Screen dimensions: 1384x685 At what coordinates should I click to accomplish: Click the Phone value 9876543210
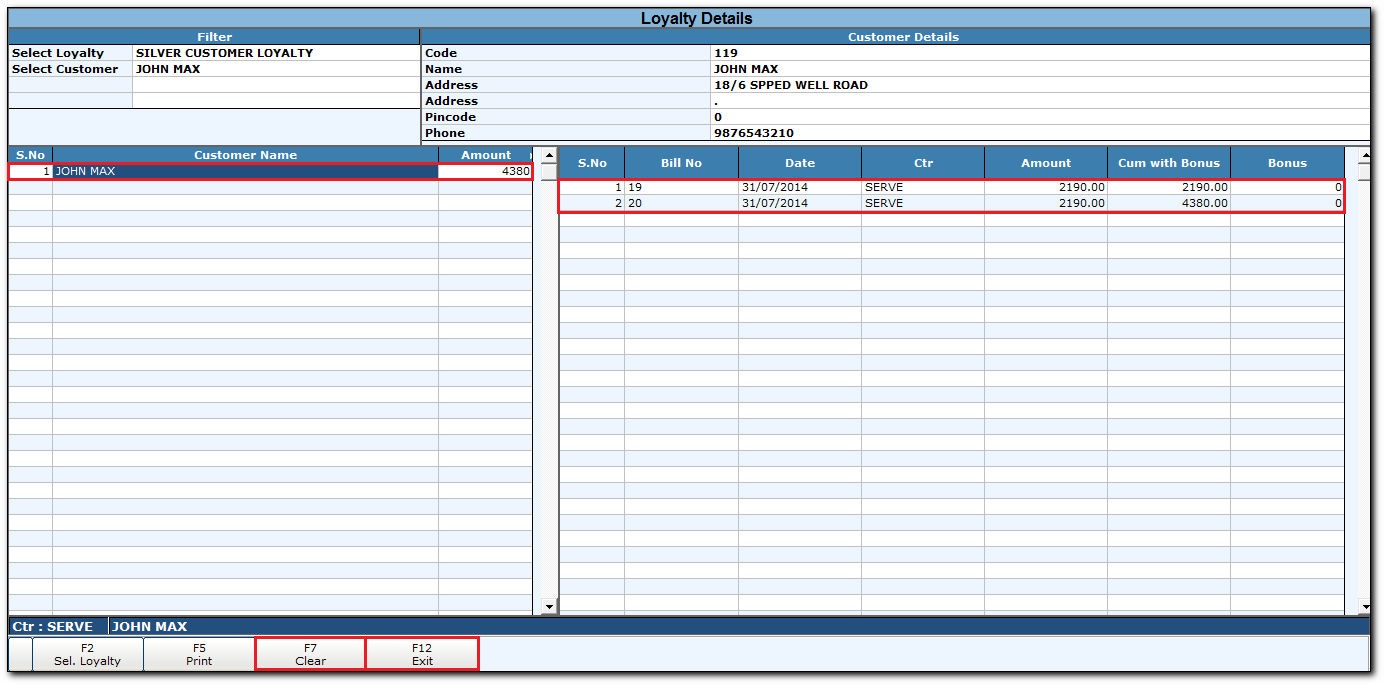tap(754, 133)
